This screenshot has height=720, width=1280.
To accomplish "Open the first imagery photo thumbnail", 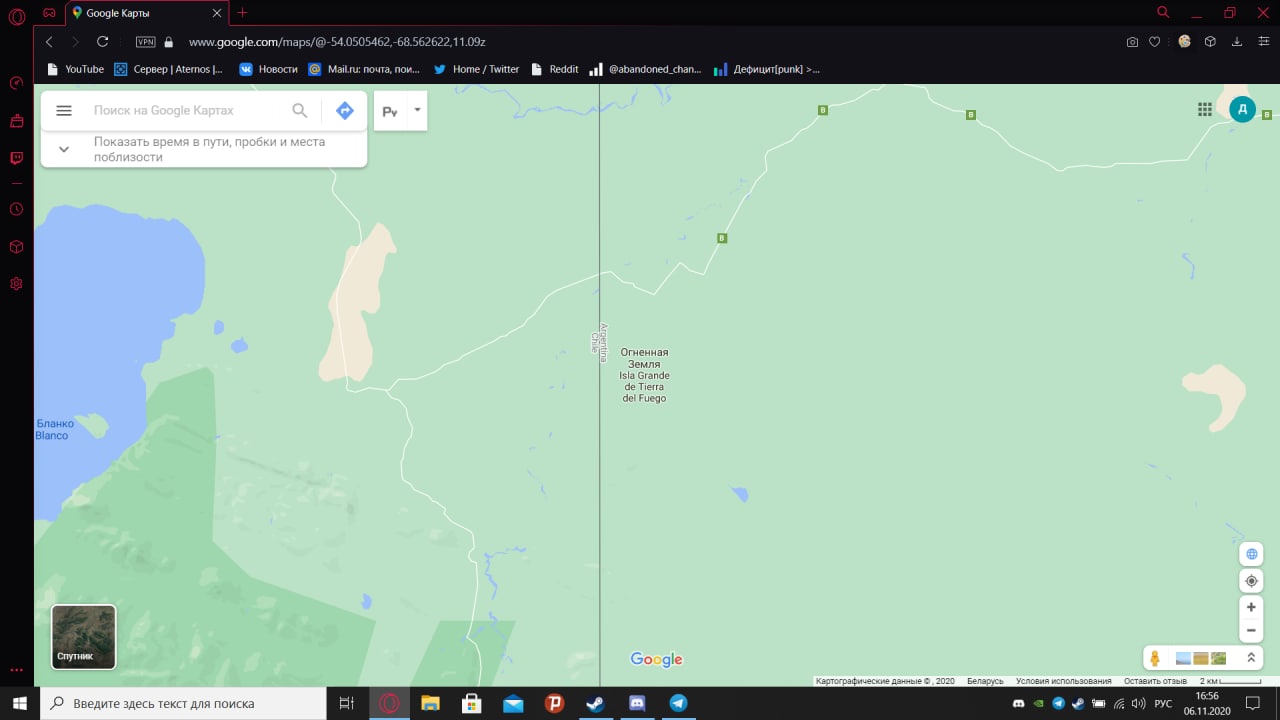I will (1183, 658).
